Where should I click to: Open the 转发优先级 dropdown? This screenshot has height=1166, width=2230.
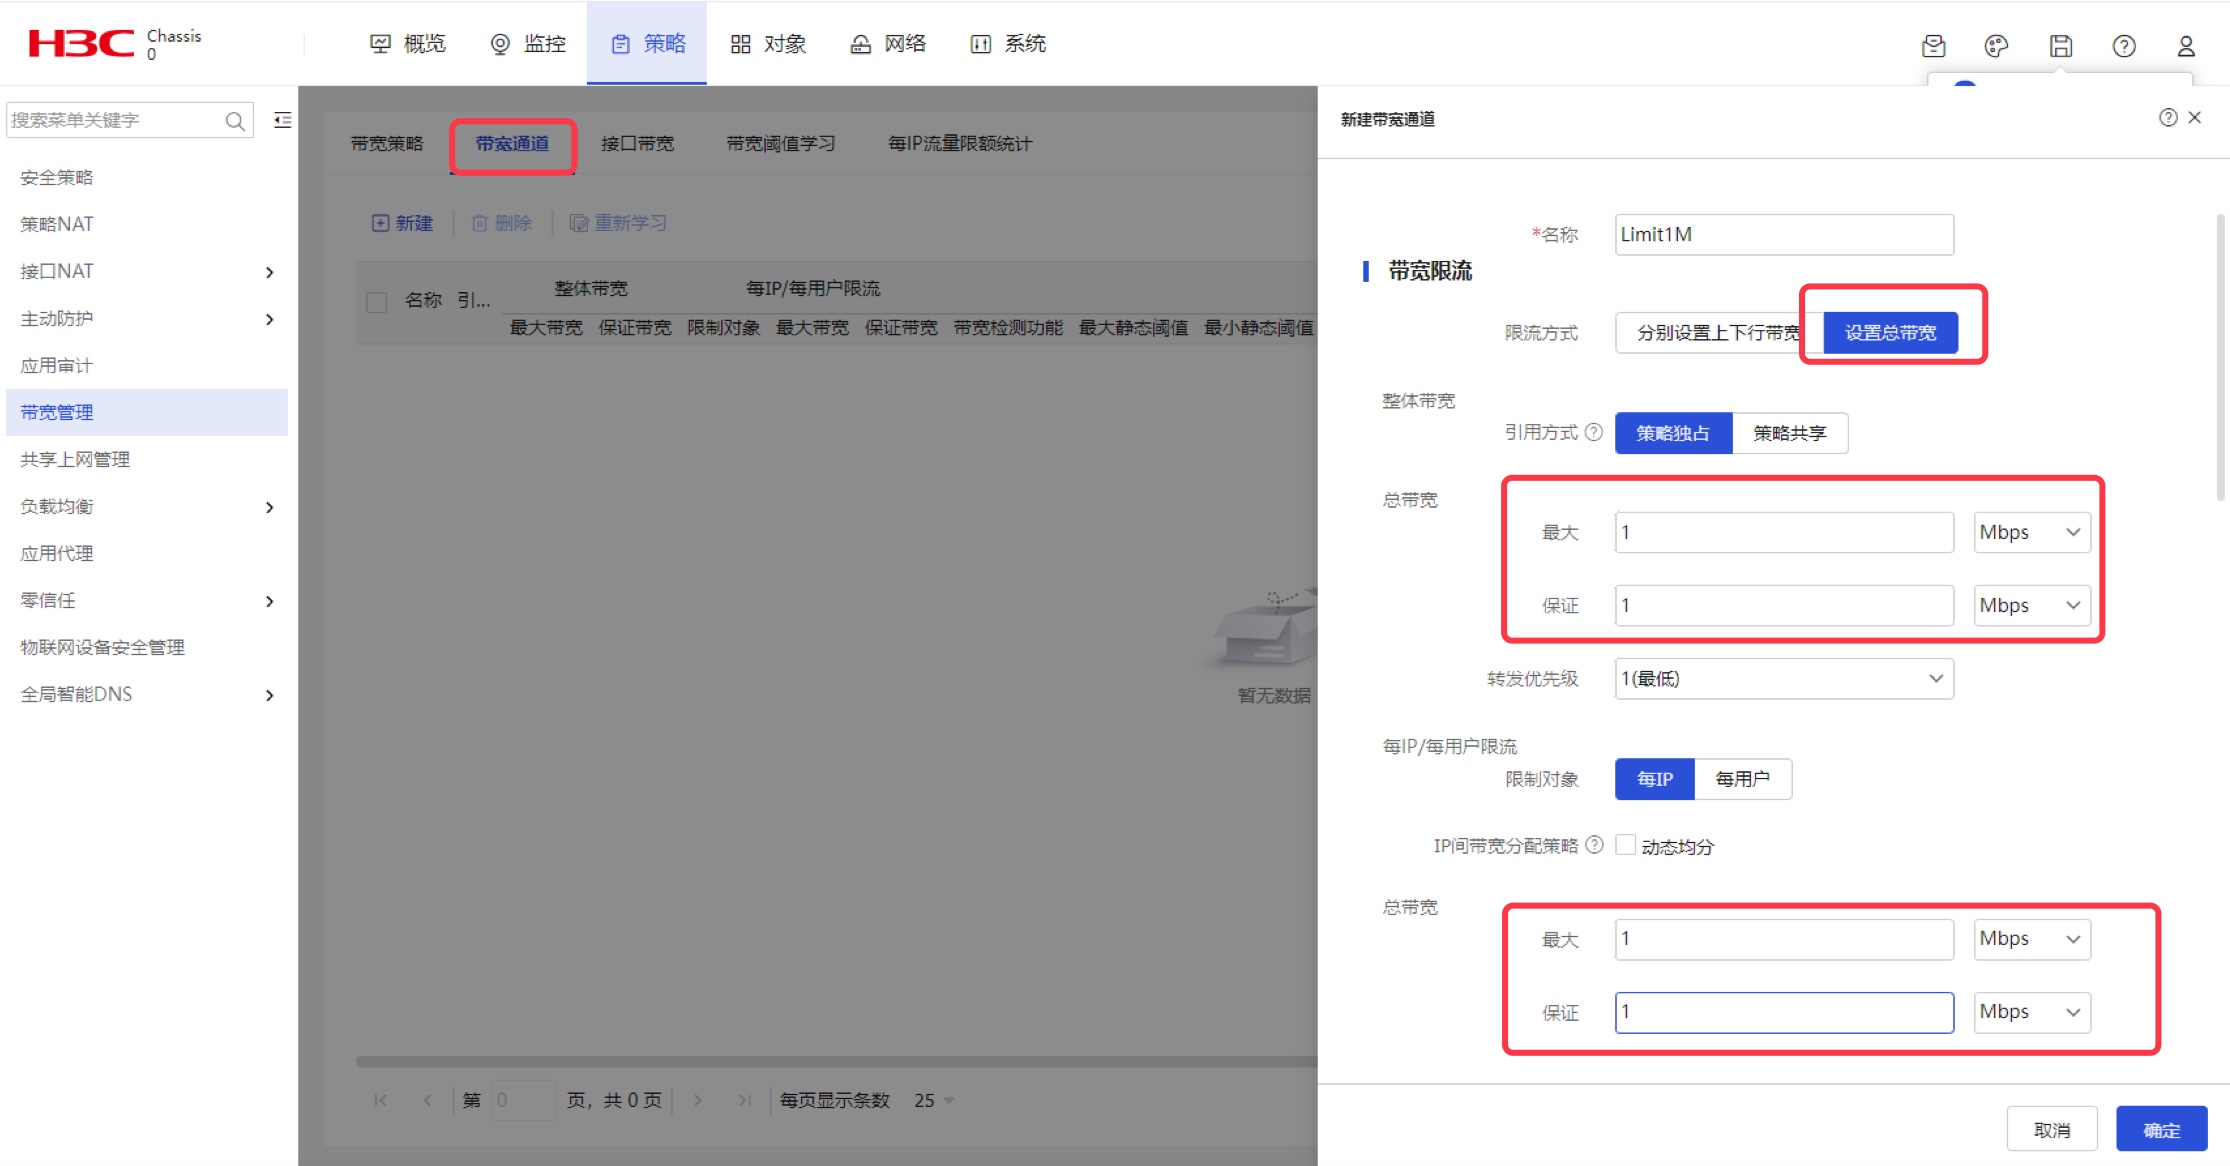tap(1784, 678)
